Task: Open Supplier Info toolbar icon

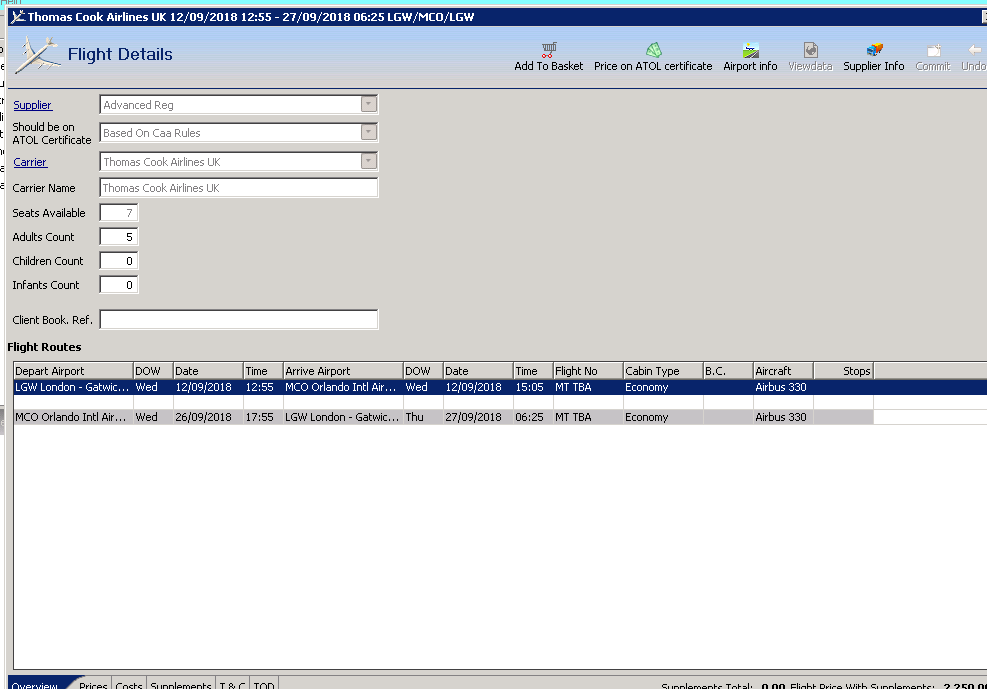Action: pos(874,50)
